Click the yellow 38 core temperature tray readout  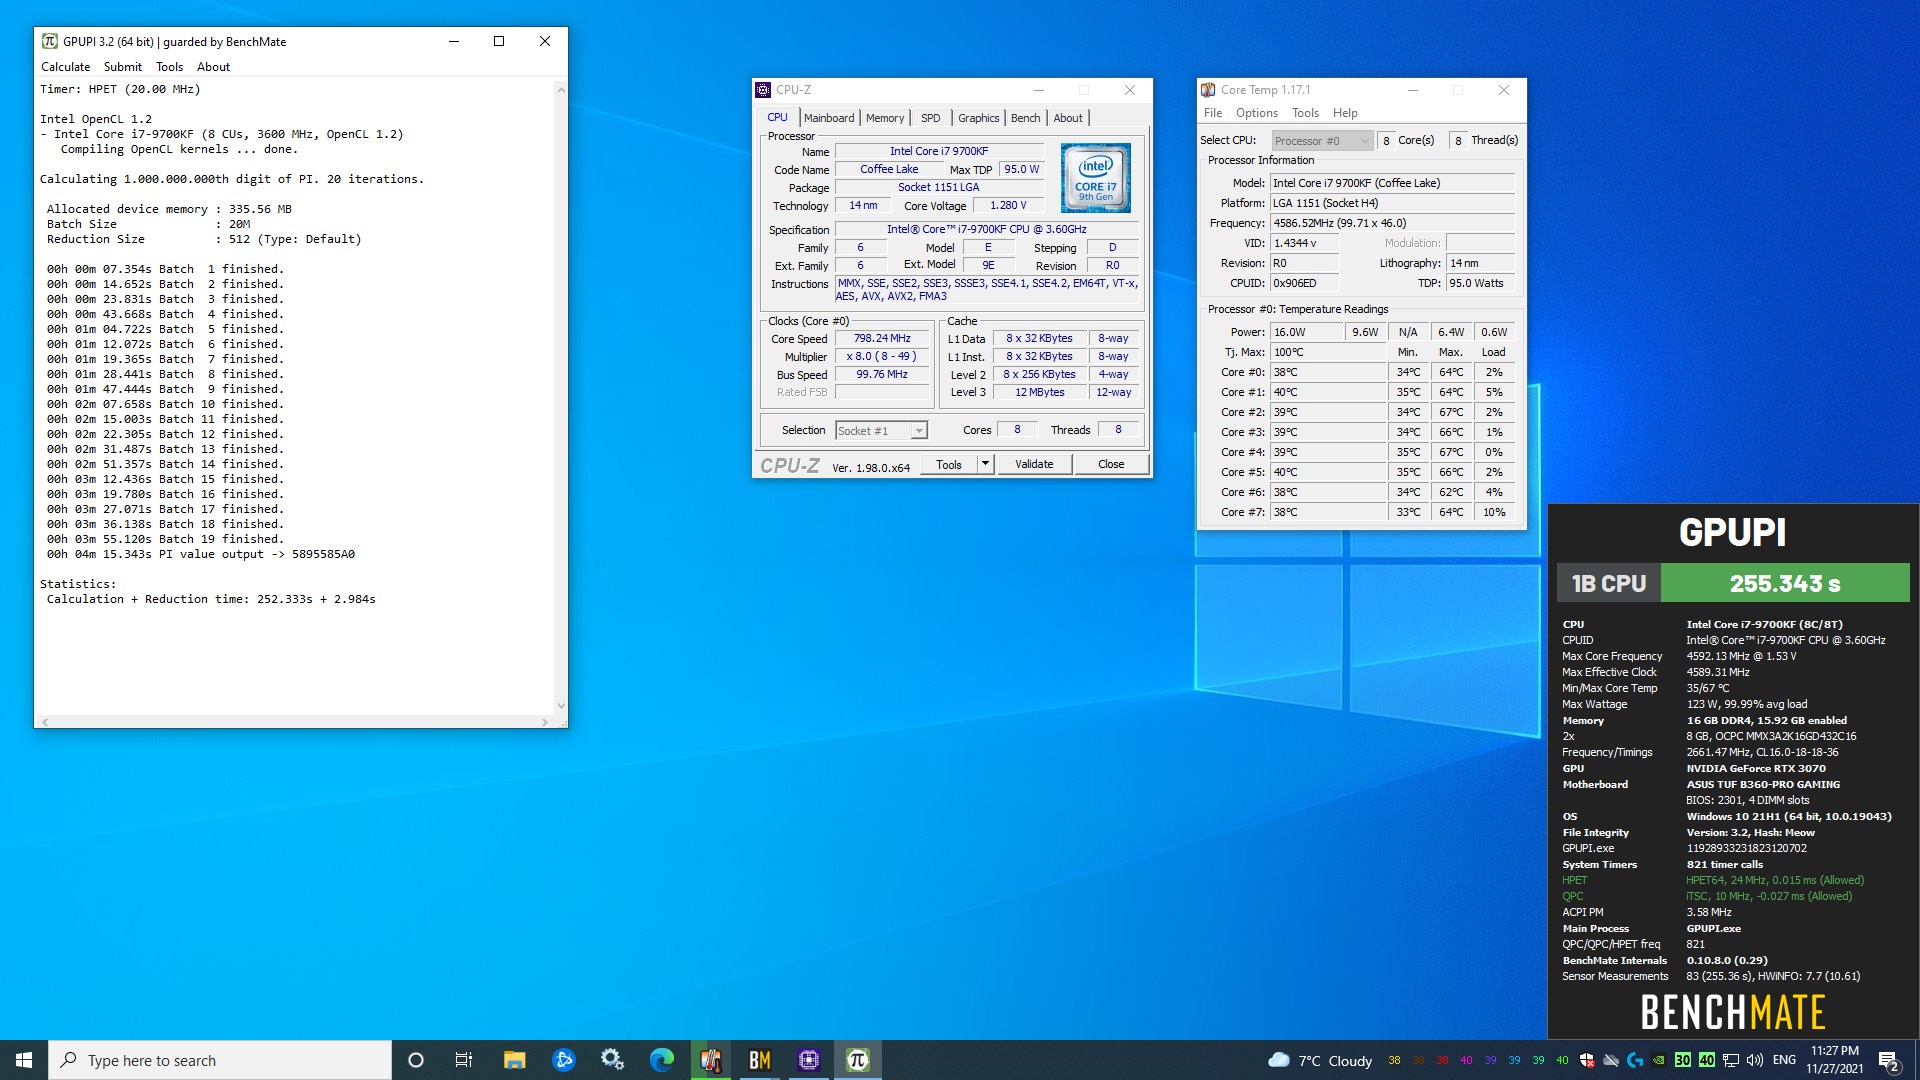point(1394,1061)
